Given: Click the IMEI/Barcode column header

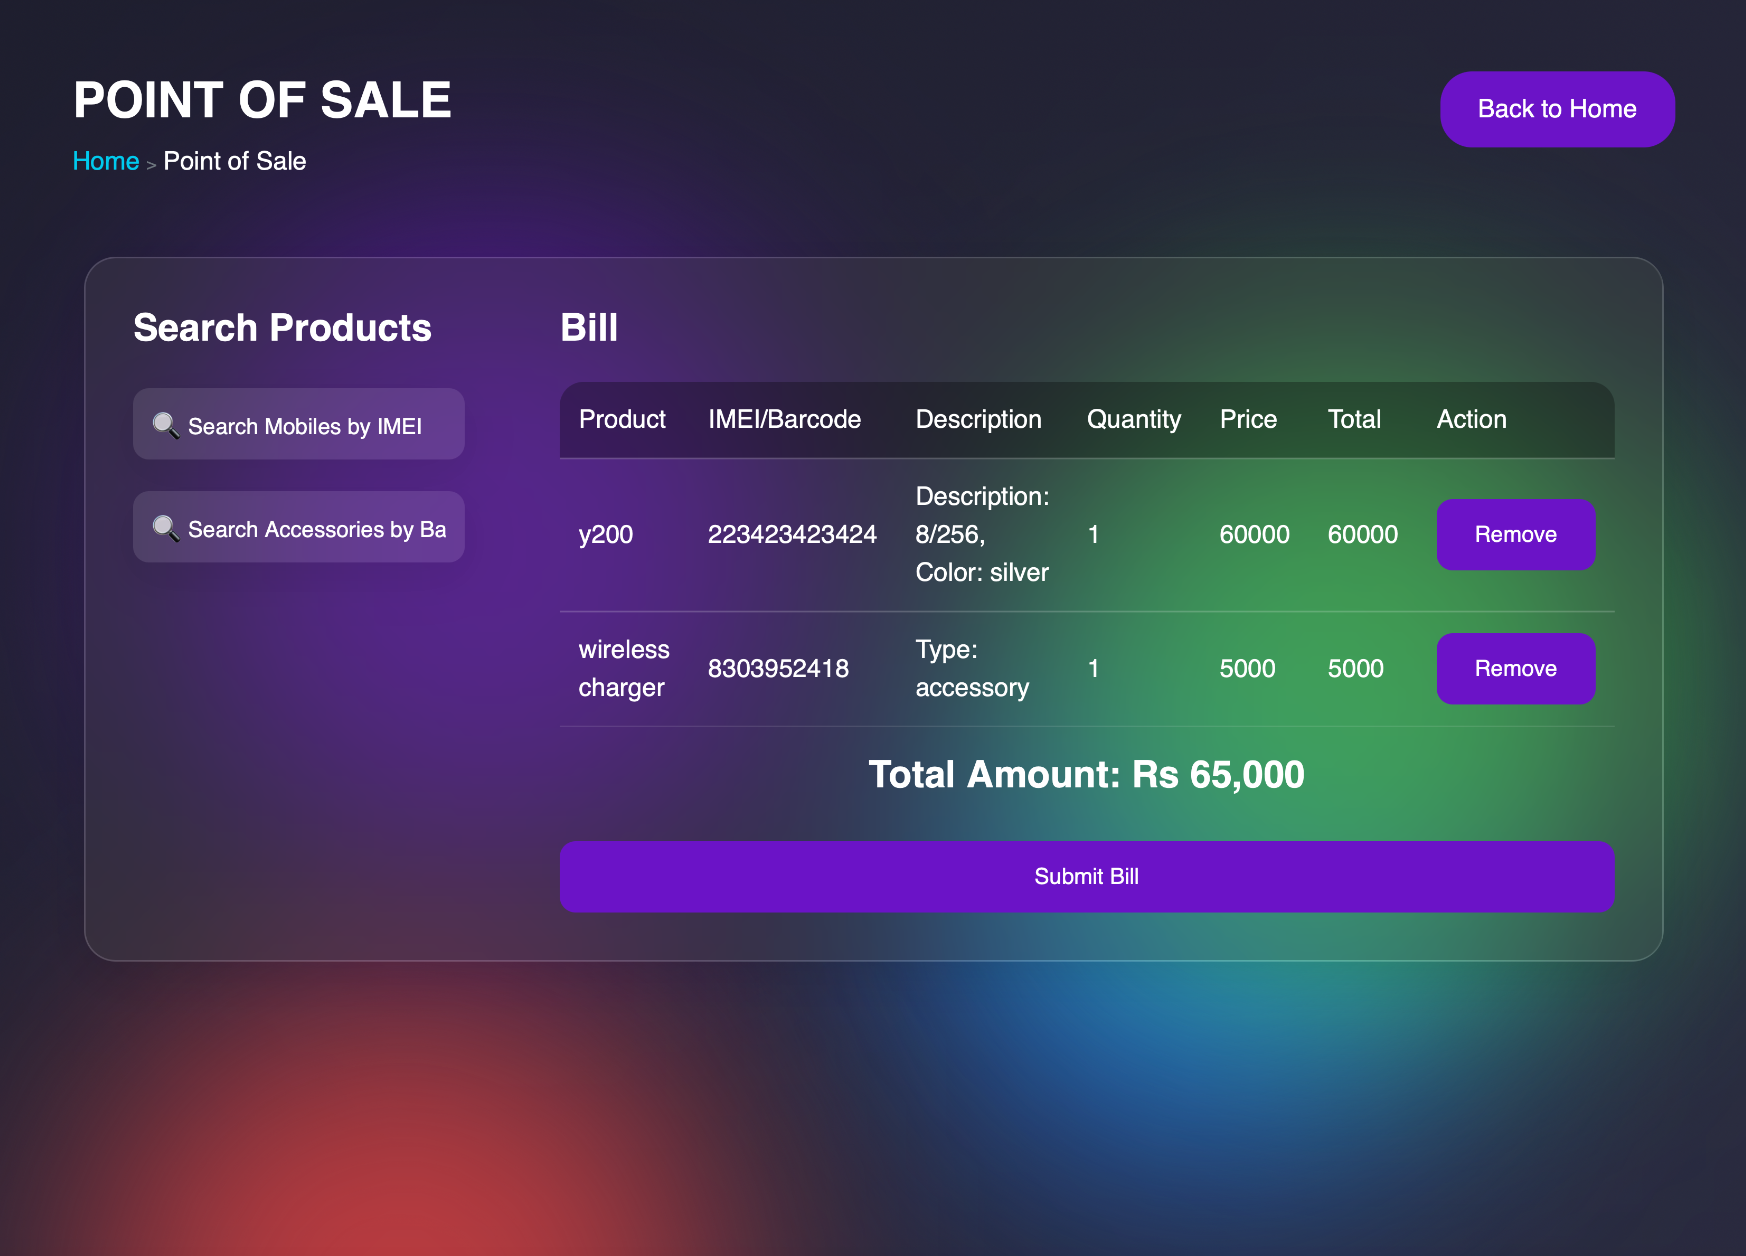Looking at the screenshot, I should [785, 420].
